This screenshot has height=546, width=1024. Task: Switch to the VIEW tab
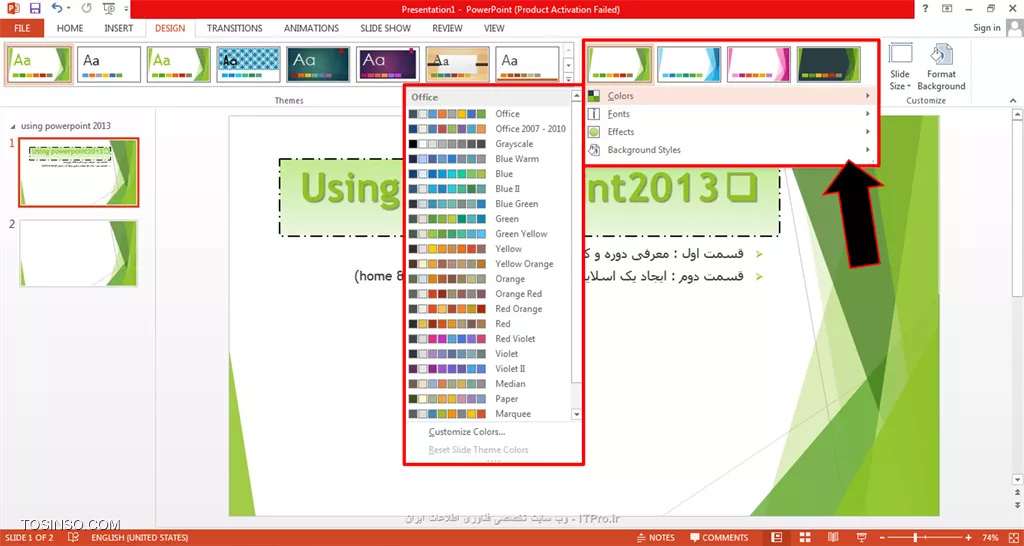[x=494, y=28]
